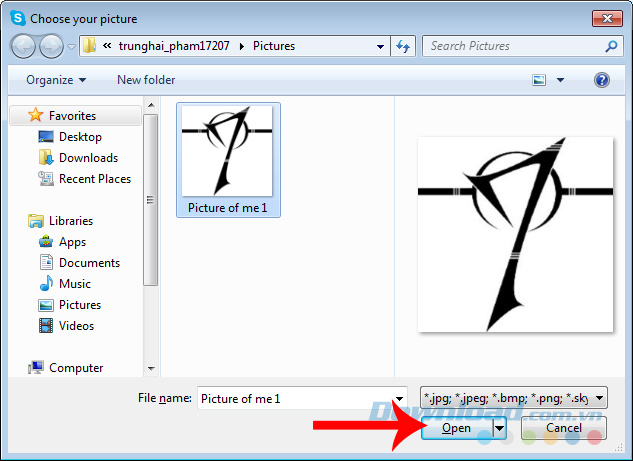Select Favorites in navigation pane
The image size is (633, 461).
pyautogui.click(x=75, y=116)
